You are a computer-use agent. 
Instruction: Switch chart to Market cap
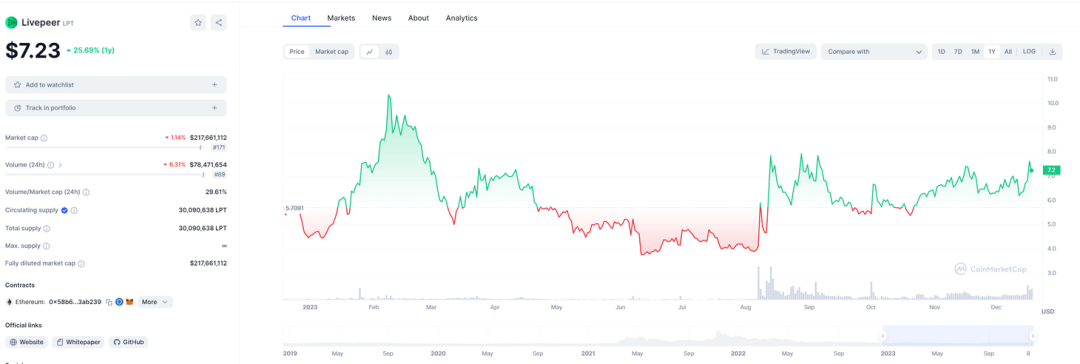coord(331,52)
